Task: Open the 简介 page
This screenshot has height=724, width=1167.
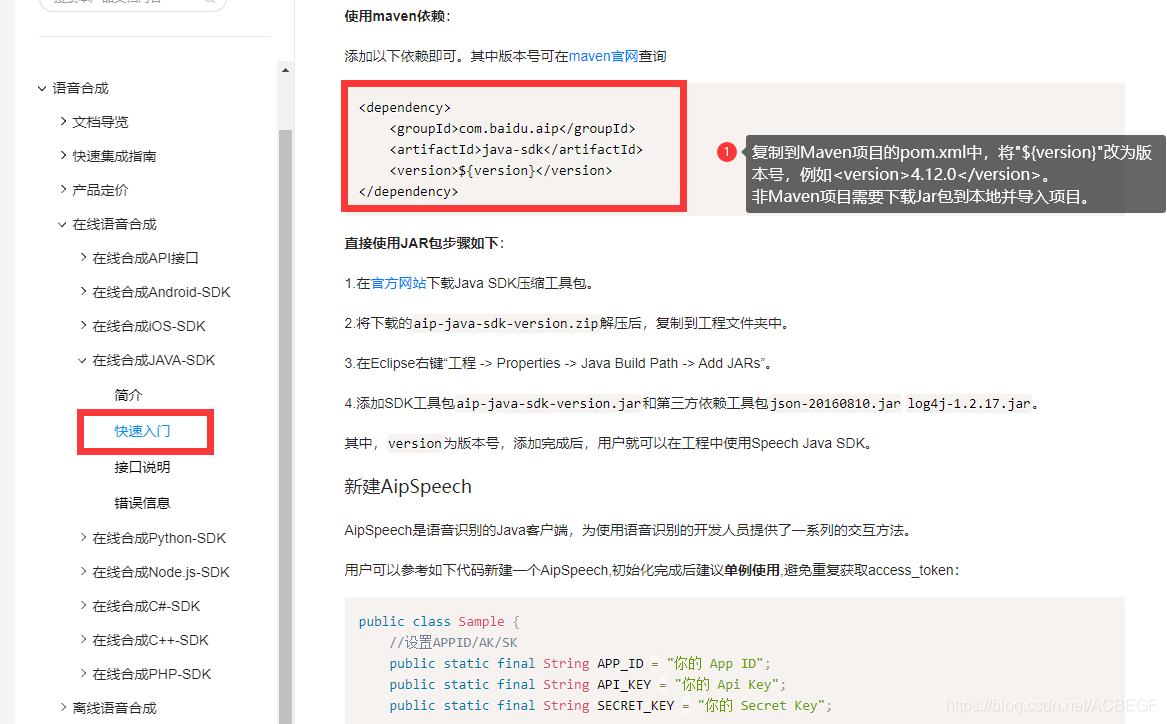Action: click(x=128, y=395)
